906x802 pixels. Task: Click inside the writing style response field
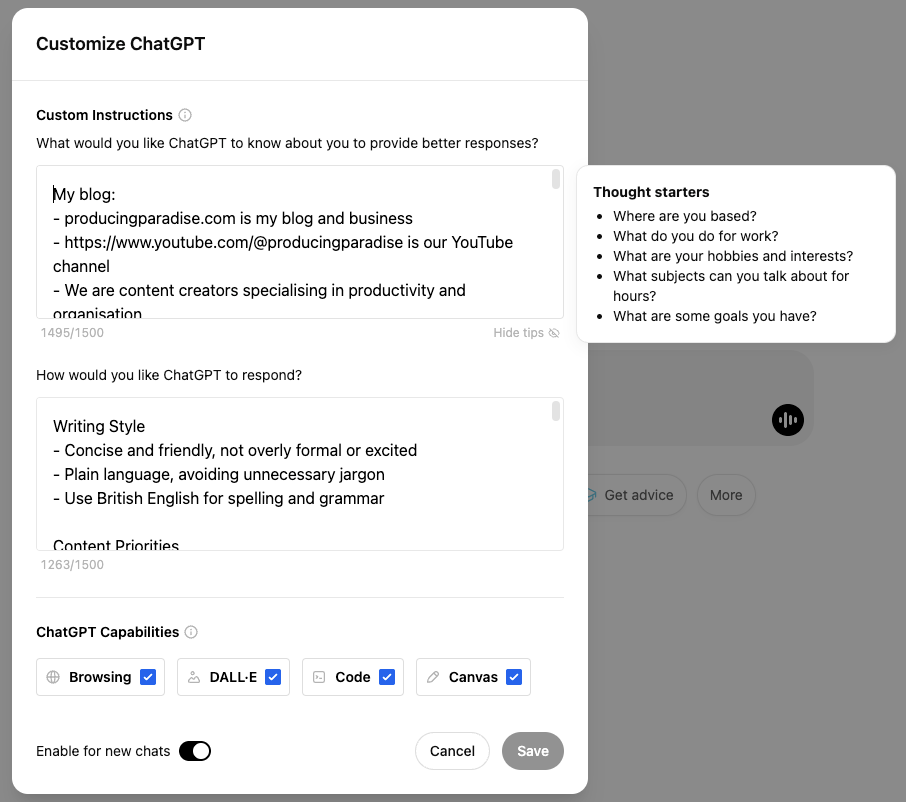300,470
